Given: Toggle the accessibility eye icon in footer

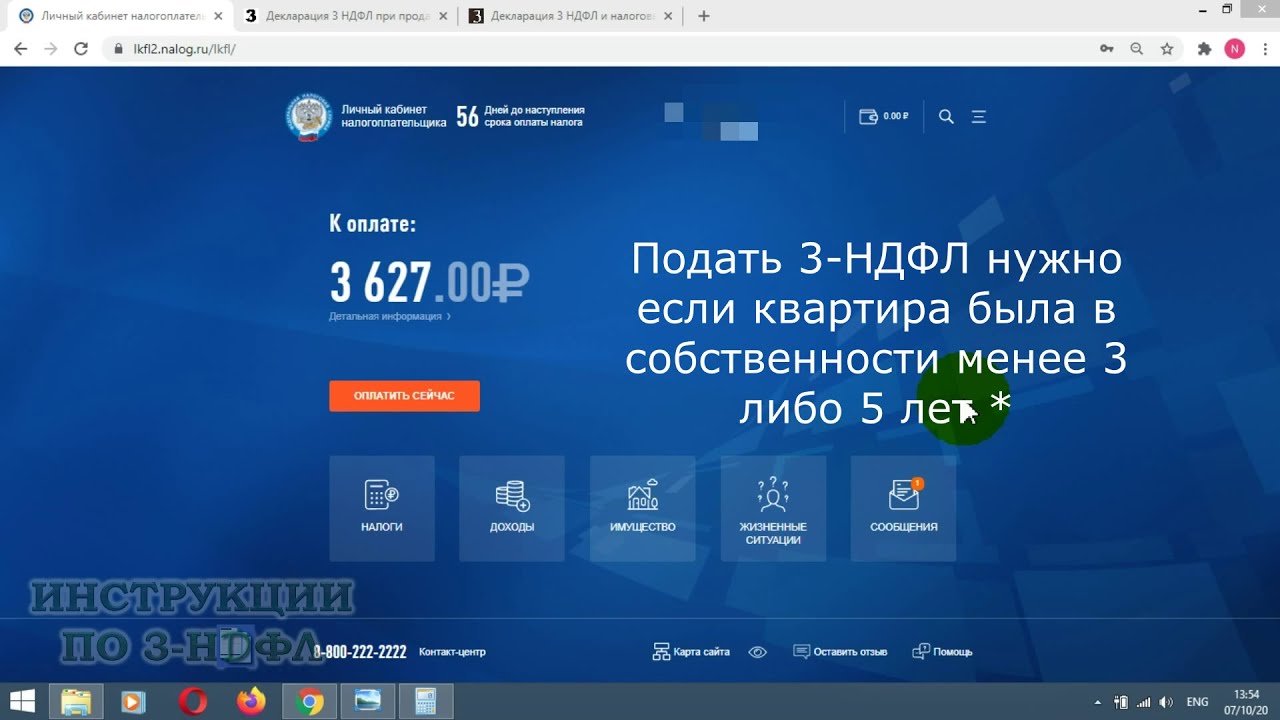Looking at the screenshot, I should coord(758,652).
